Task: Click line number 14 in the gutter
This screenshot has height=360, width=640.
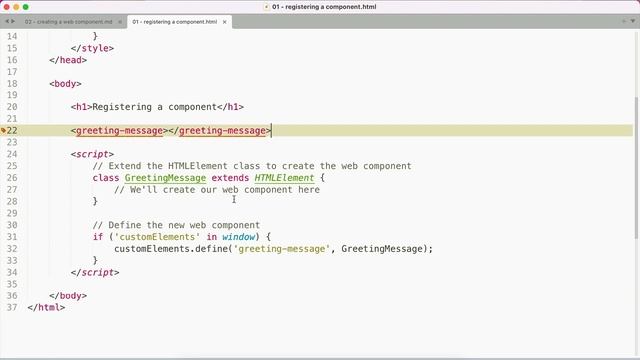Action: (12, 36)
